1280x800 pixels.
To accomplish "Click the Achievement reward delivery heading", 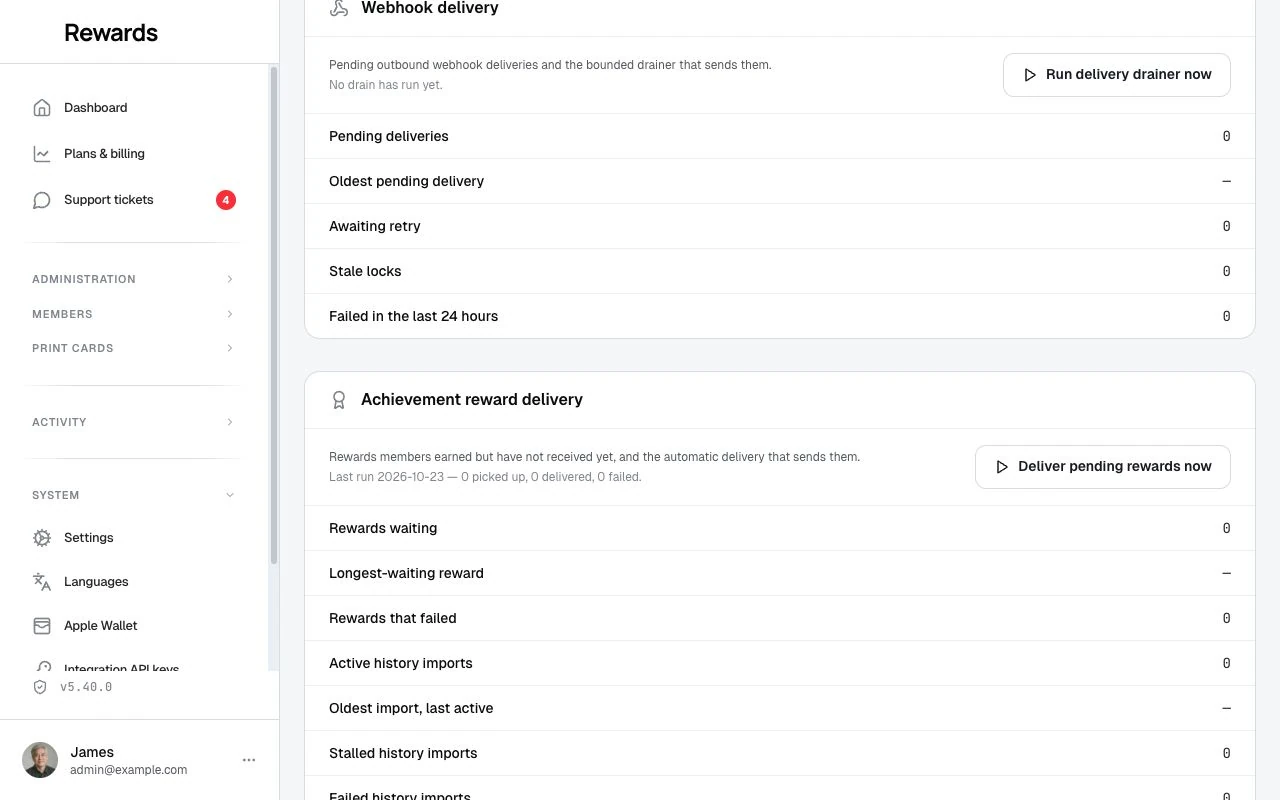I will pyautogui.click(x=472, y=400).
